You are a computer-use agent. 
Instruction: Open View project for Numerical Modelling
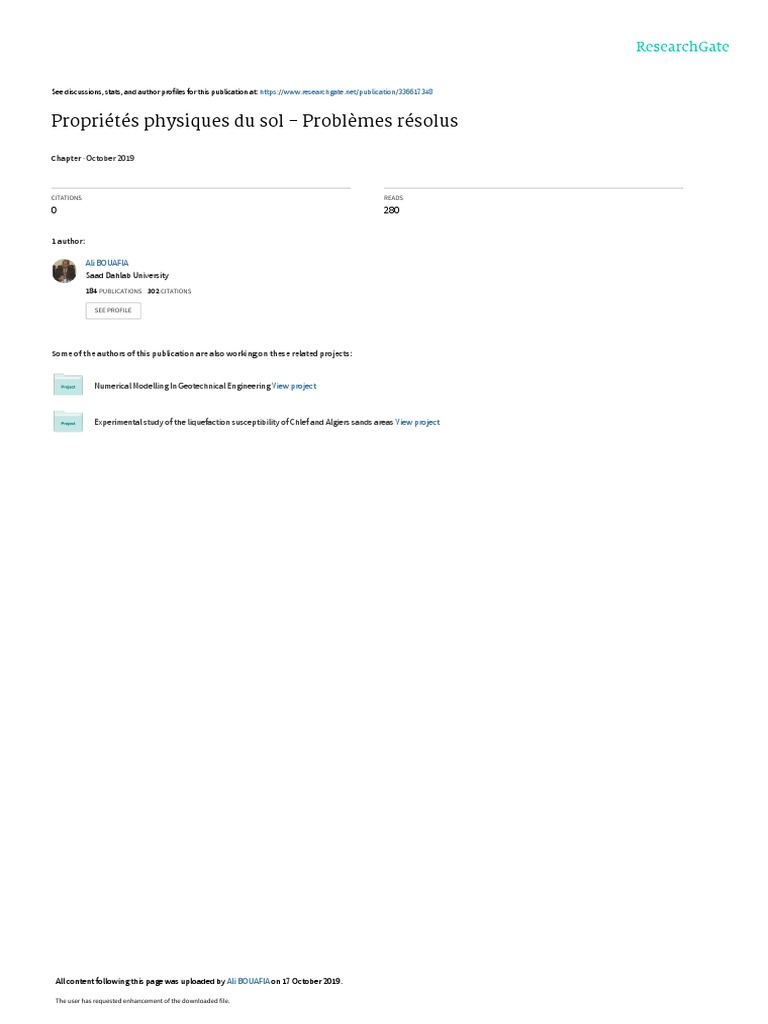click(x=294, y=386)
